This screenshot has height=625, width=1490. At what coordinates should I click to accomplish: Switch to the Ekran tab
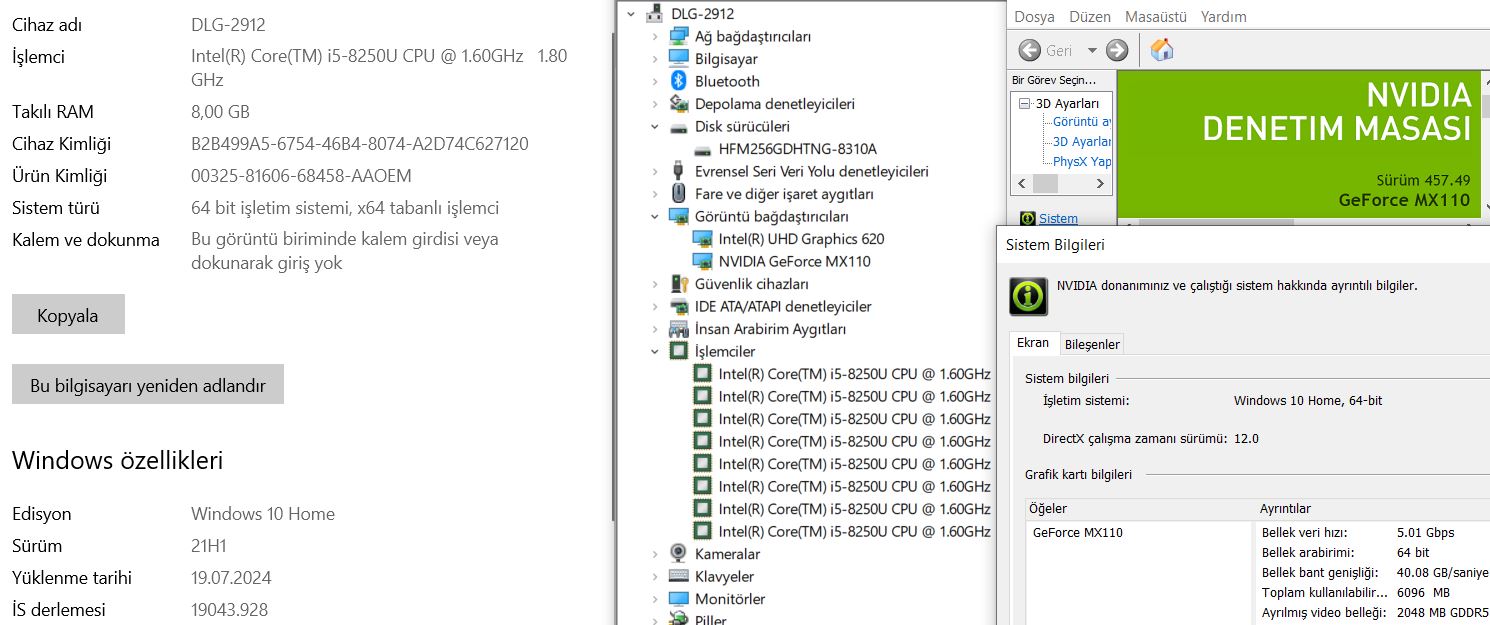(x=1033, y=343)
